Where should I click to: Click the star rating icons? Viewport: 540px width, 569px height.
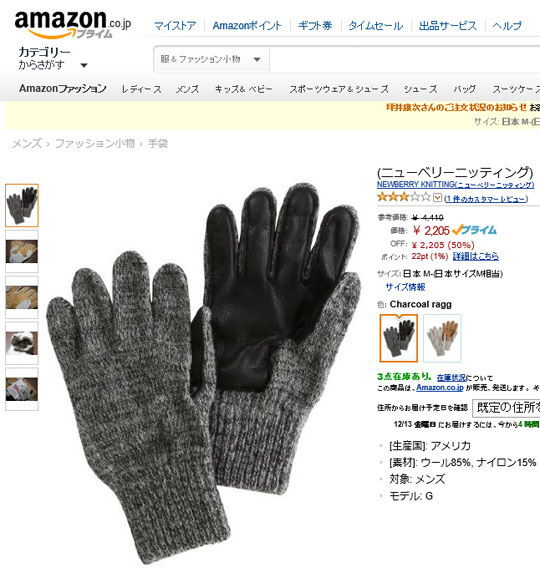click(404, 197)
